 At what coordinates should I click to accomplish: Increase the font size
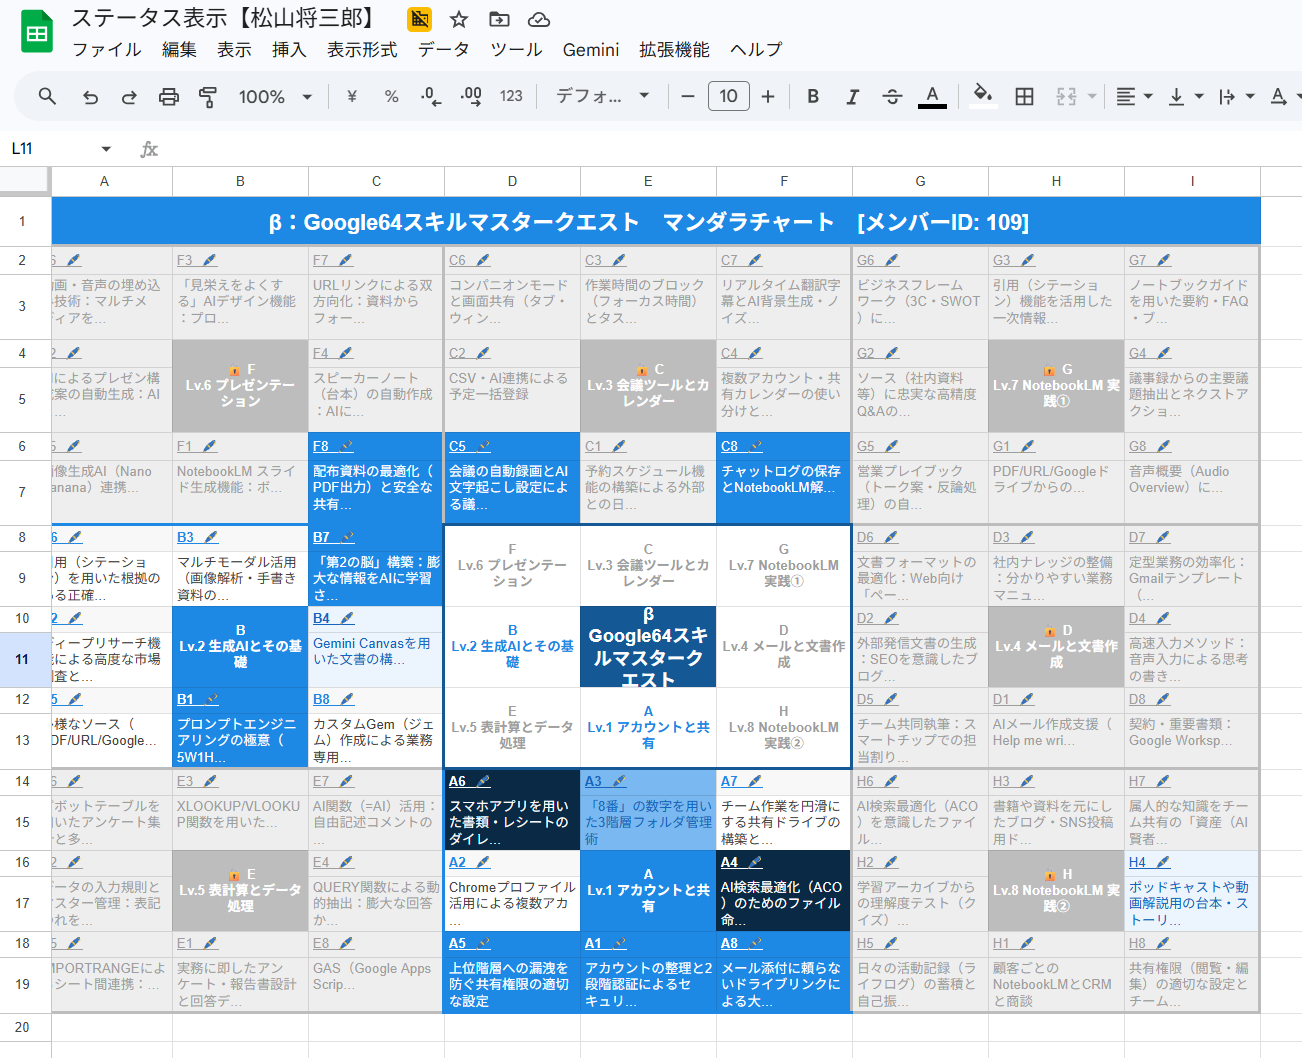(x=768, y=96)
